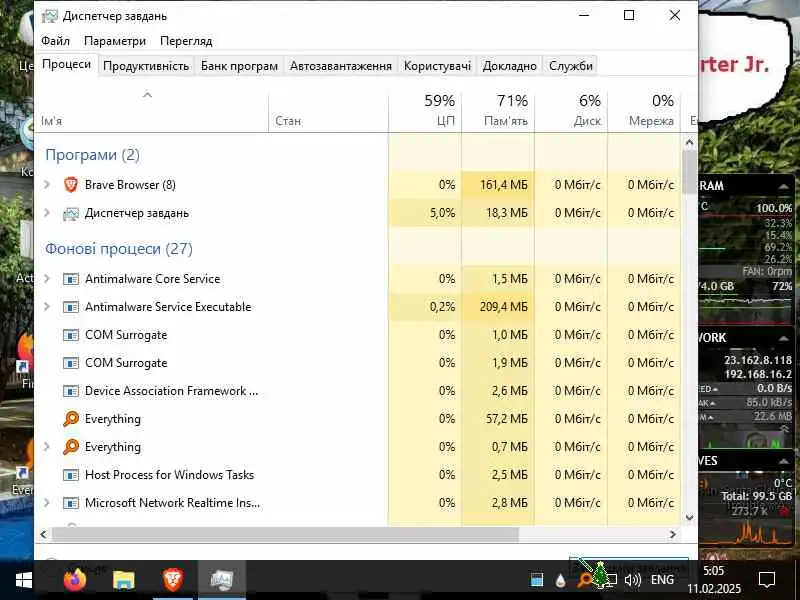Click the 209,4 МБ memory cell
Image resolution: width=800 pixels, height=600 pixels.
coord(498,307)
